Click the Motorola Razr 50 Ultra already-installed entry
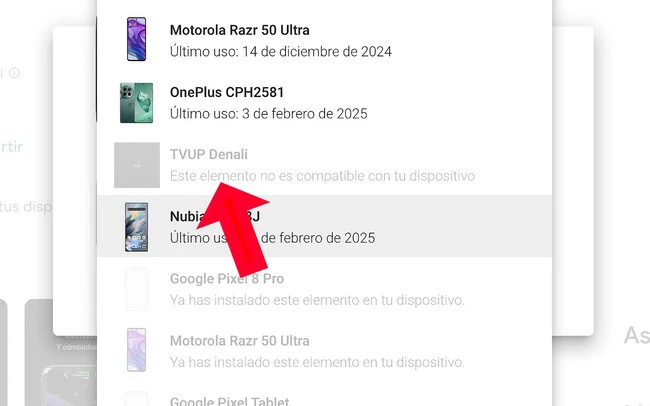The height and width of the screenshot is (406, 650). click(x=324, y=351)
